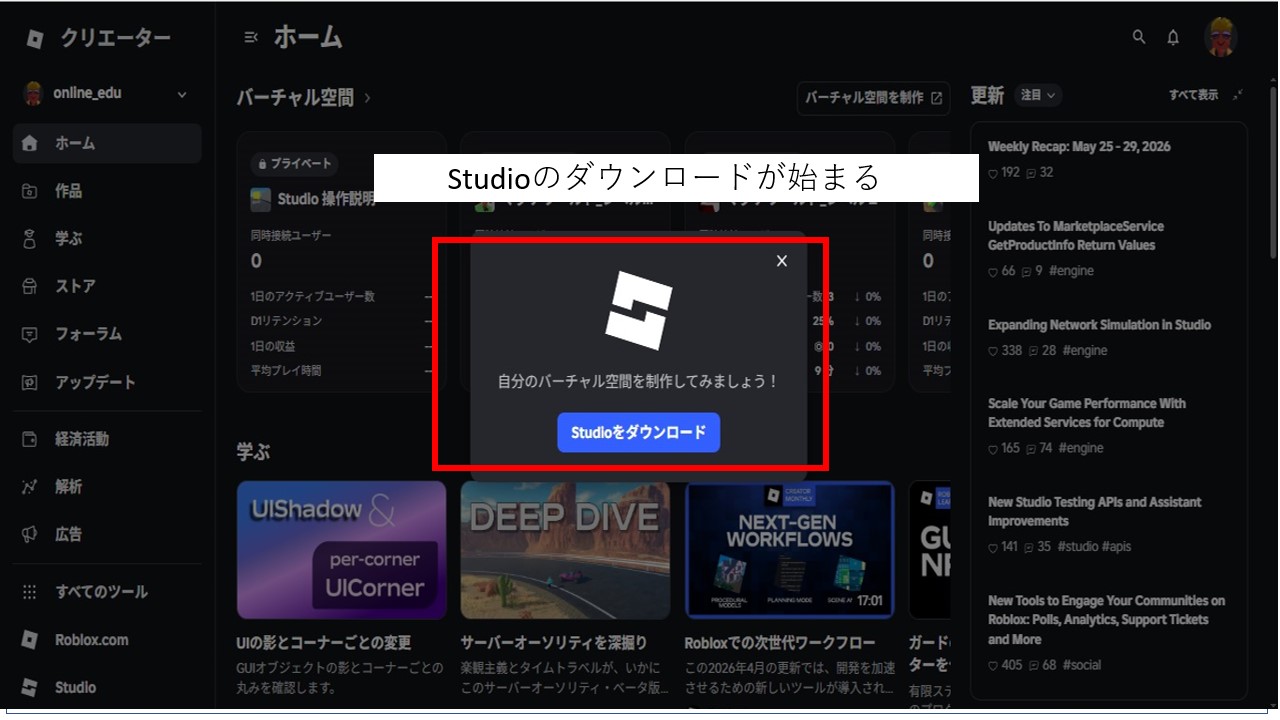Collapse the 更新 panel with the arrows icon
This screenshot has width=1280, height=720.
click(x=1238, y=95)
